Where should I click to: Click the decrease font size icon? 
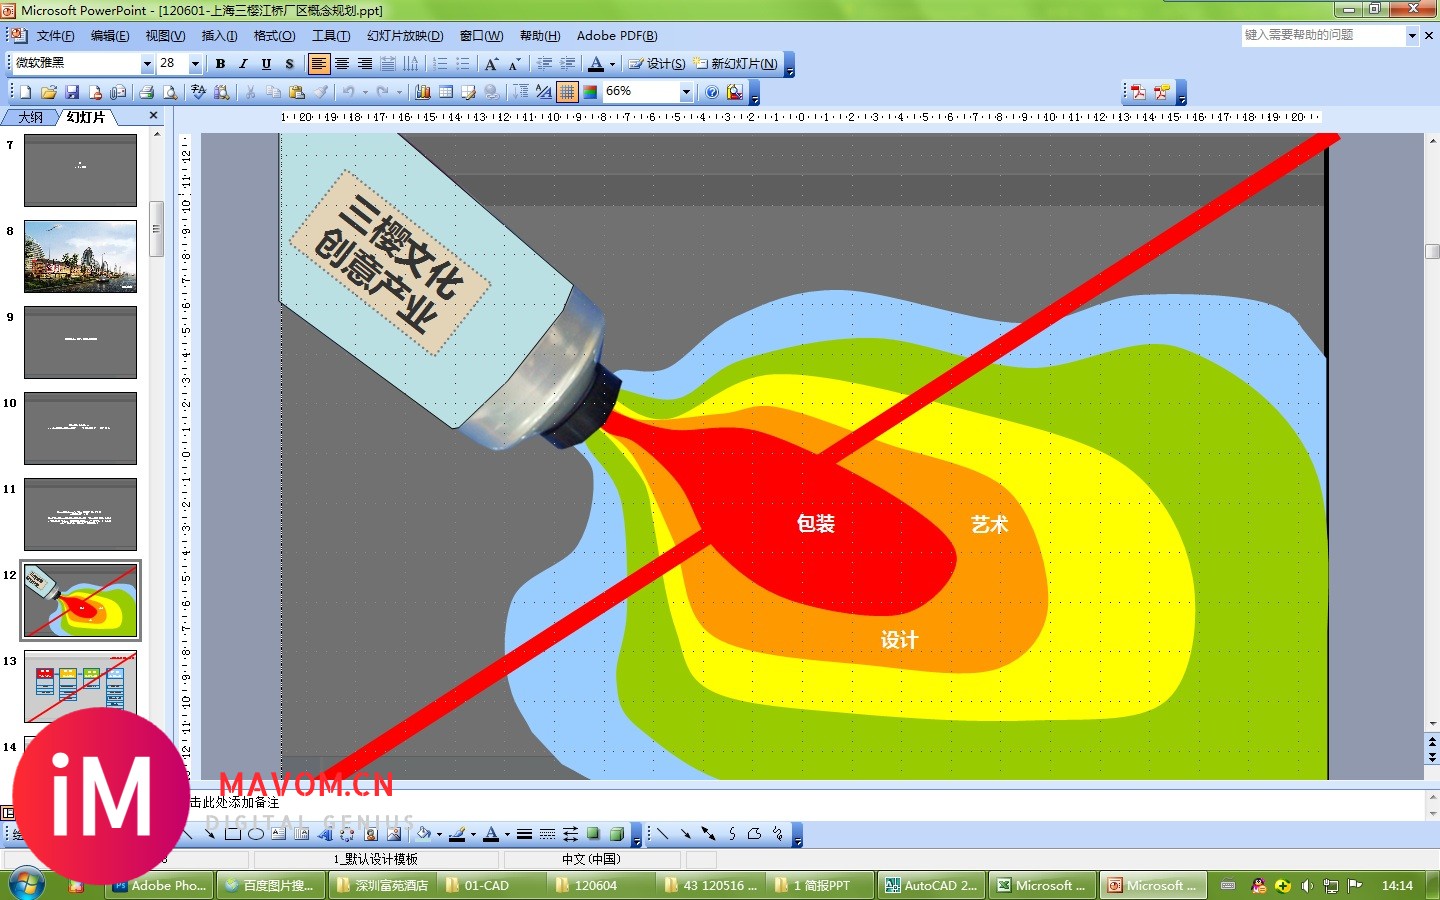point(514,64)
